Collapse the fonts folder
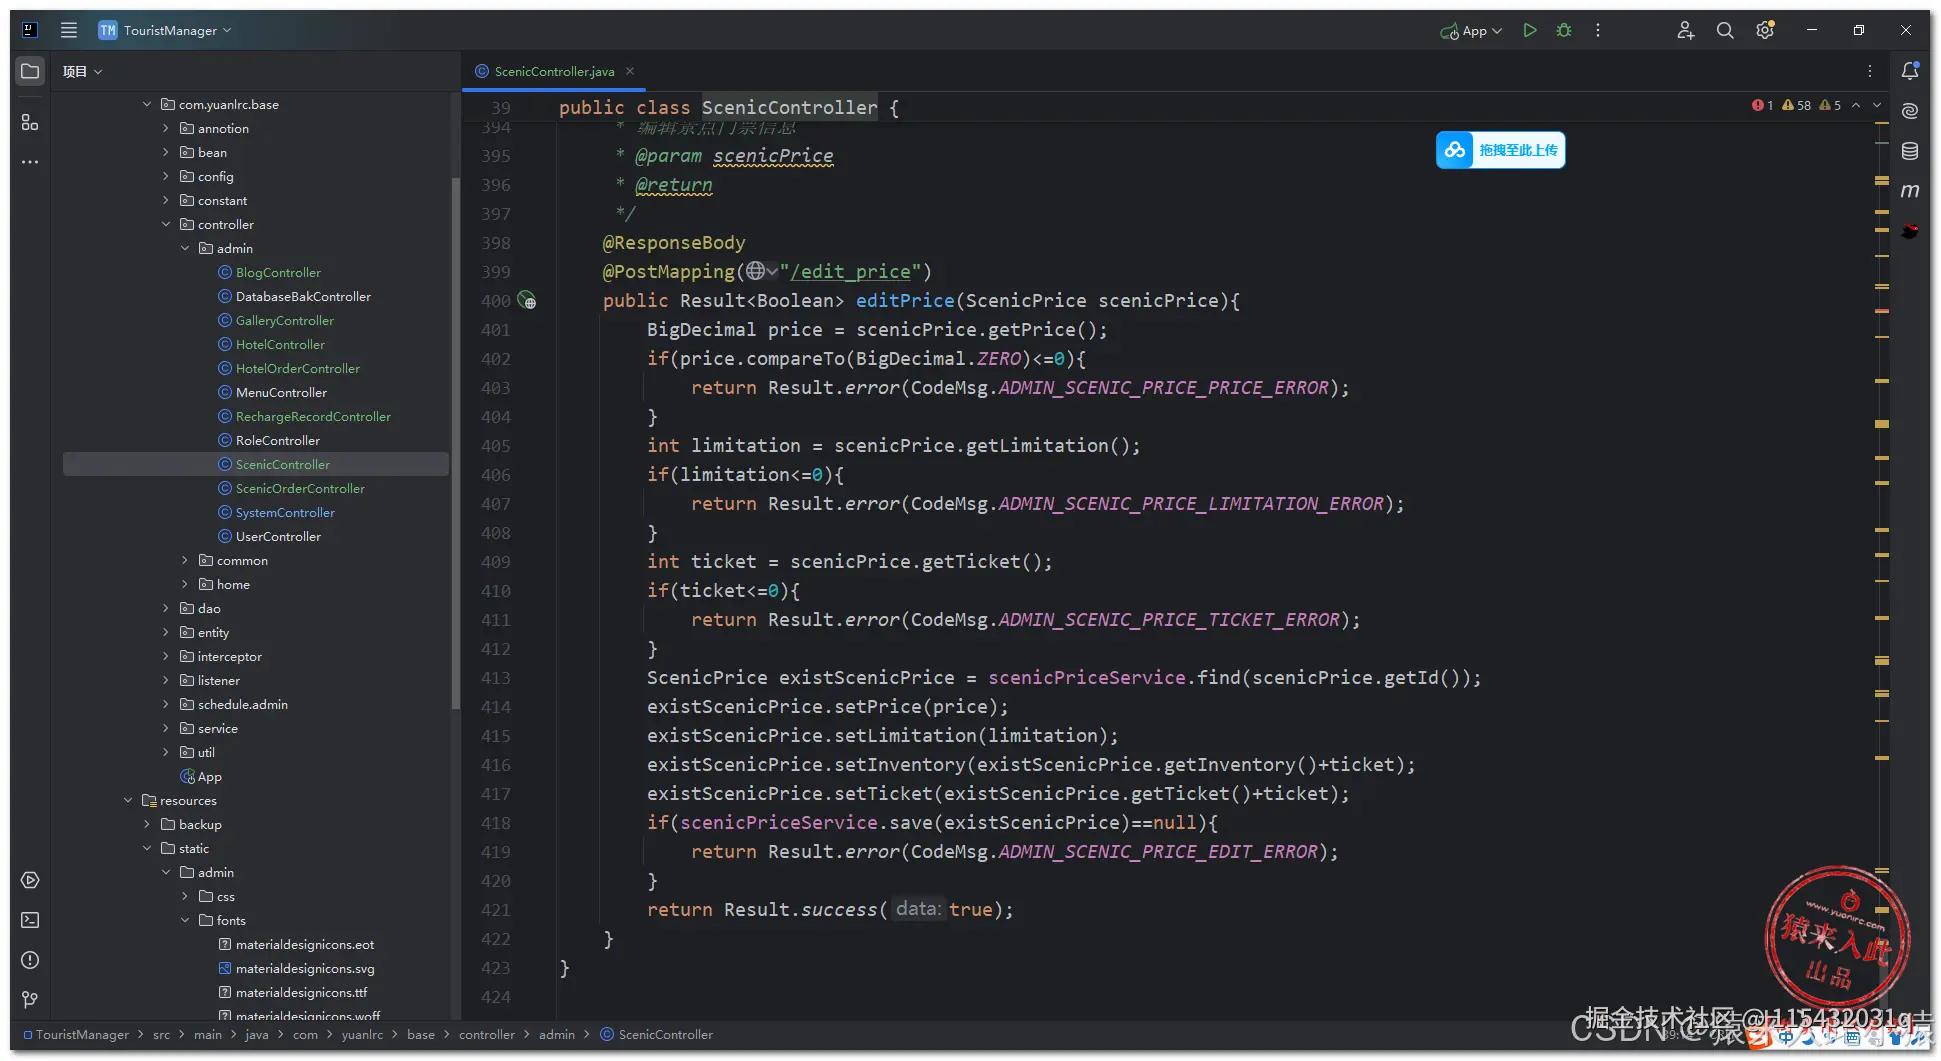This screenshot has width=1941, height=1061. 185,920
